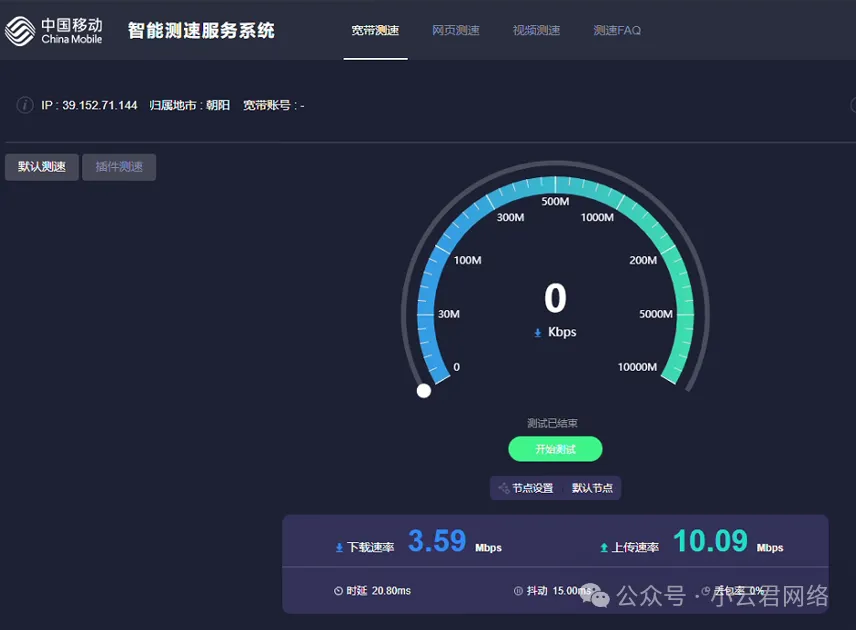The width and height of the screenshot is (856, 630).
Task: Click the download arrow beside Kbps in gauge
Action: (537, 332)
